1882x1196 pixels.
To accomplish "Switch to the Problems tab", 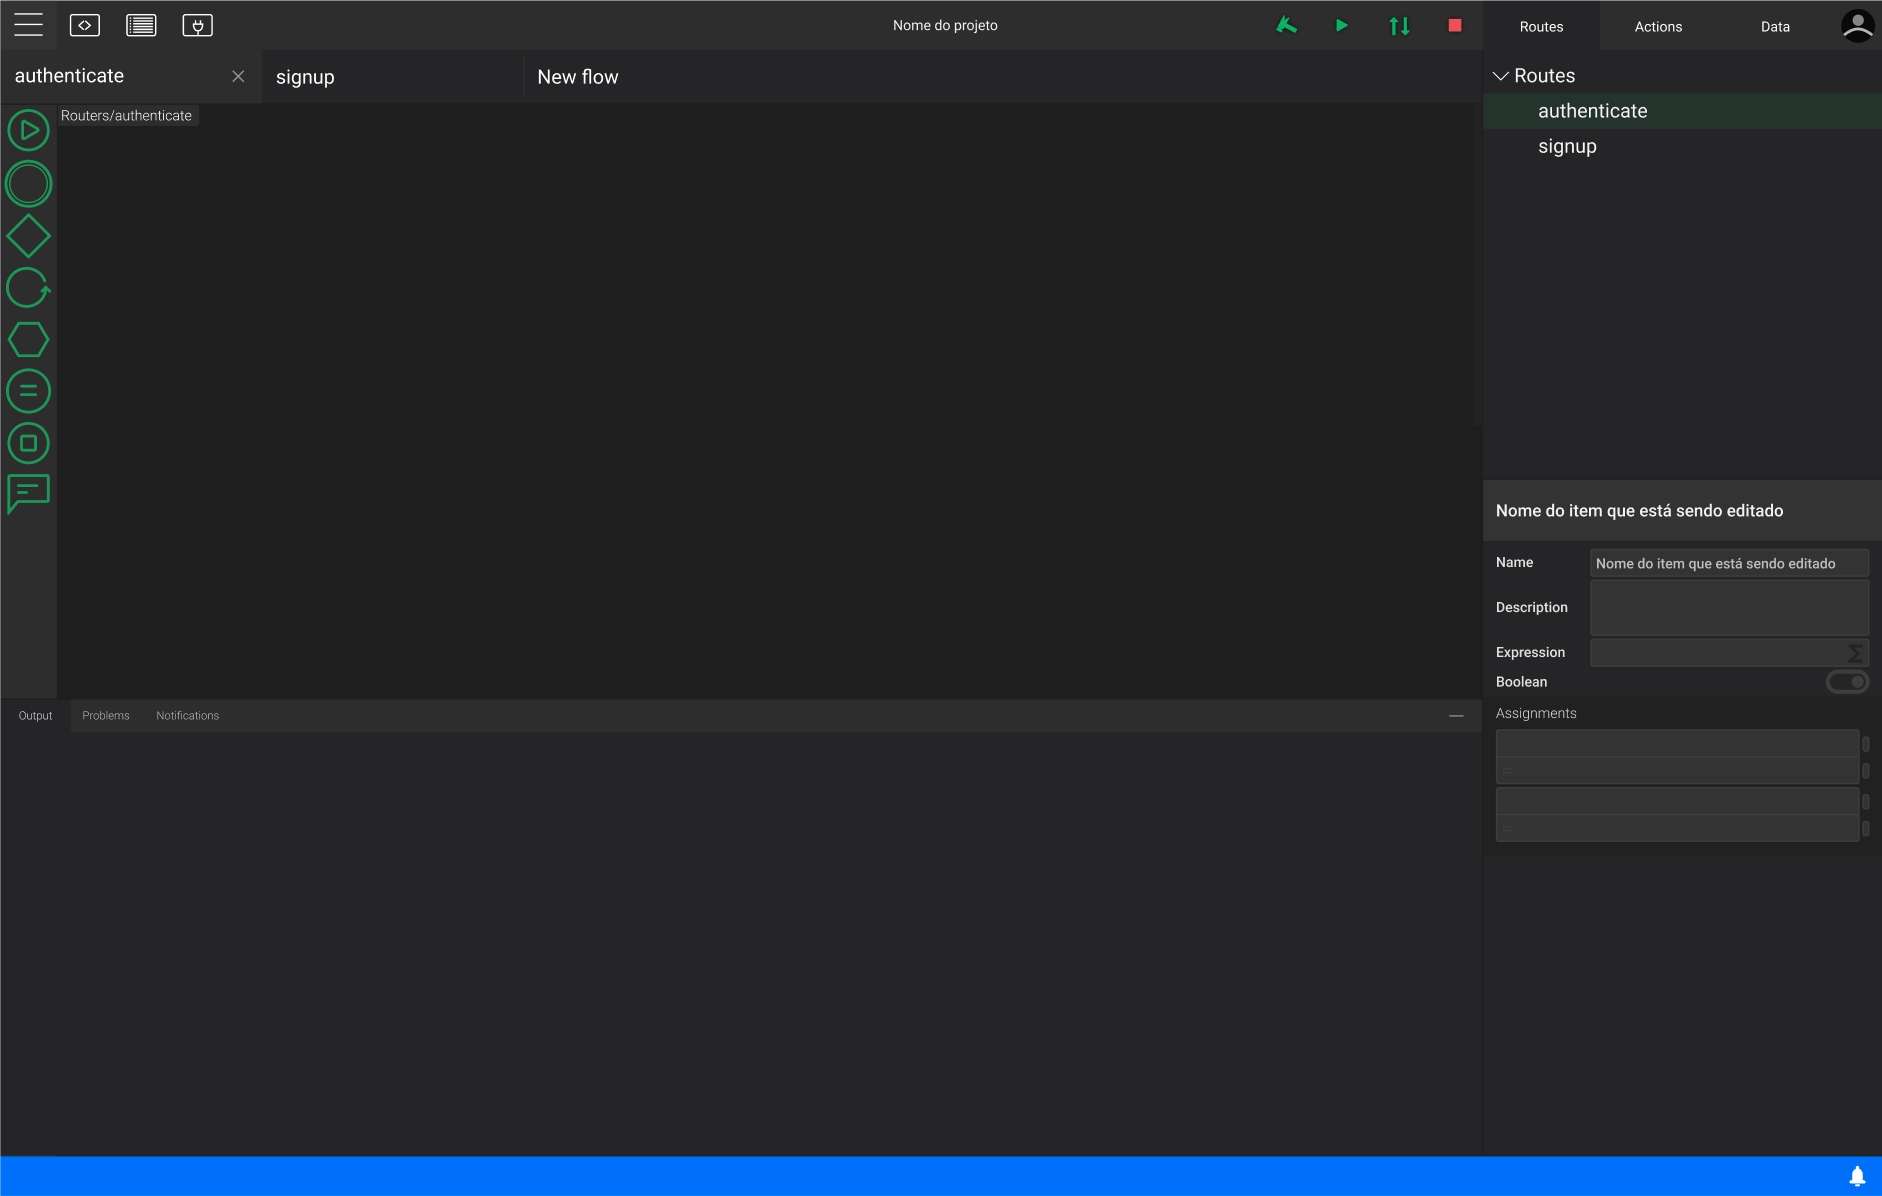I will coord(106,716).
